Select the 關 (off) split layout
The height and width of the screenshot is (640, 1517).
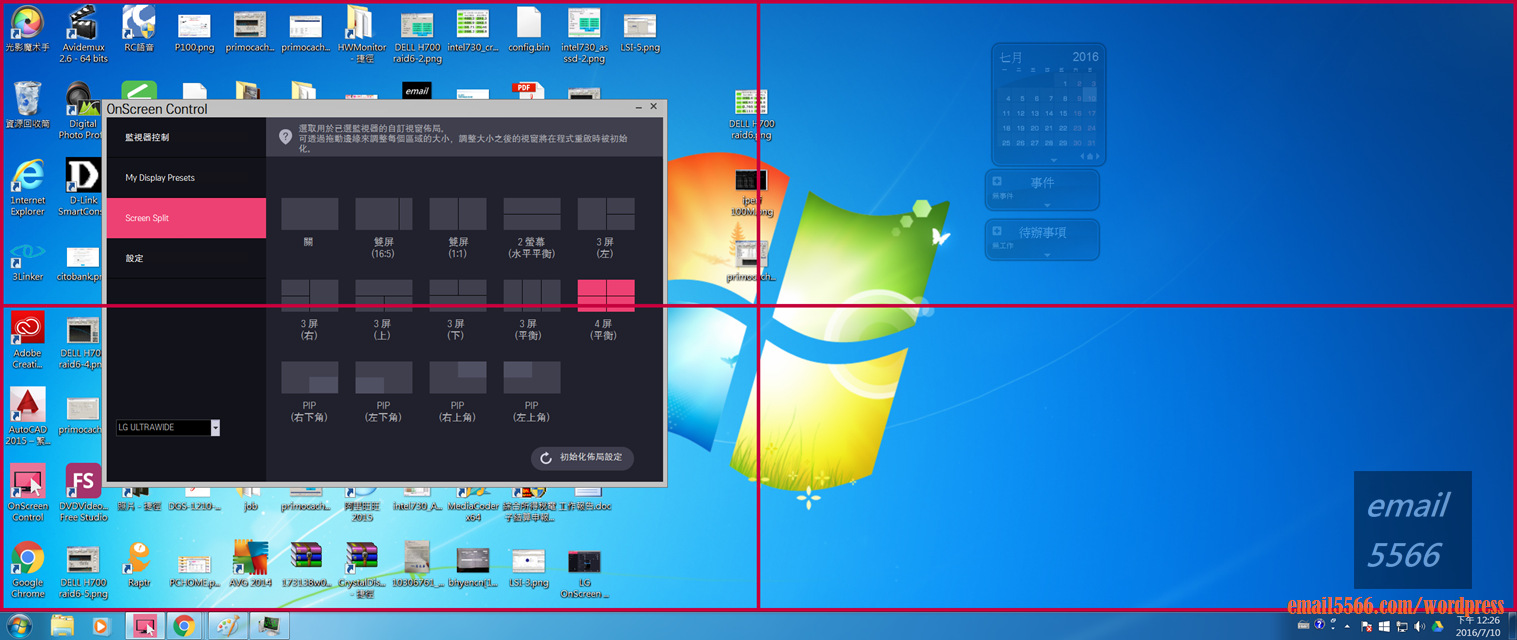coord(309,214)
